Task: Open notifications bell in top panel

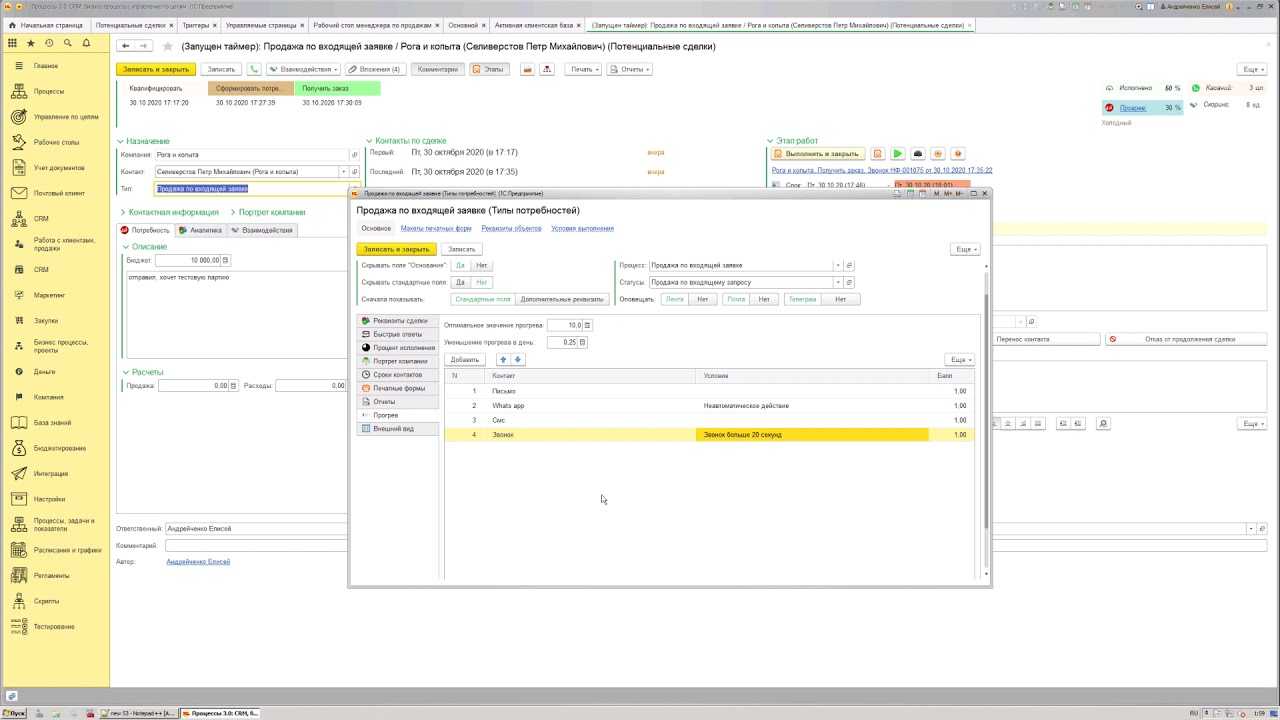Action: pyautogui.click(x=86, y=43)
